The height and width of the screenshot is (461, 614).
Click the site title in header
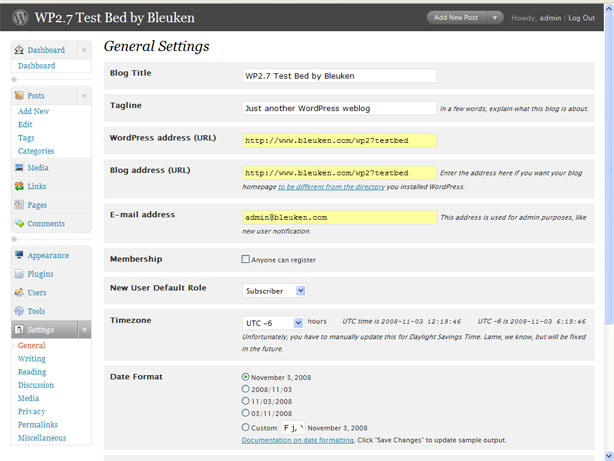[x=115, y=18]
